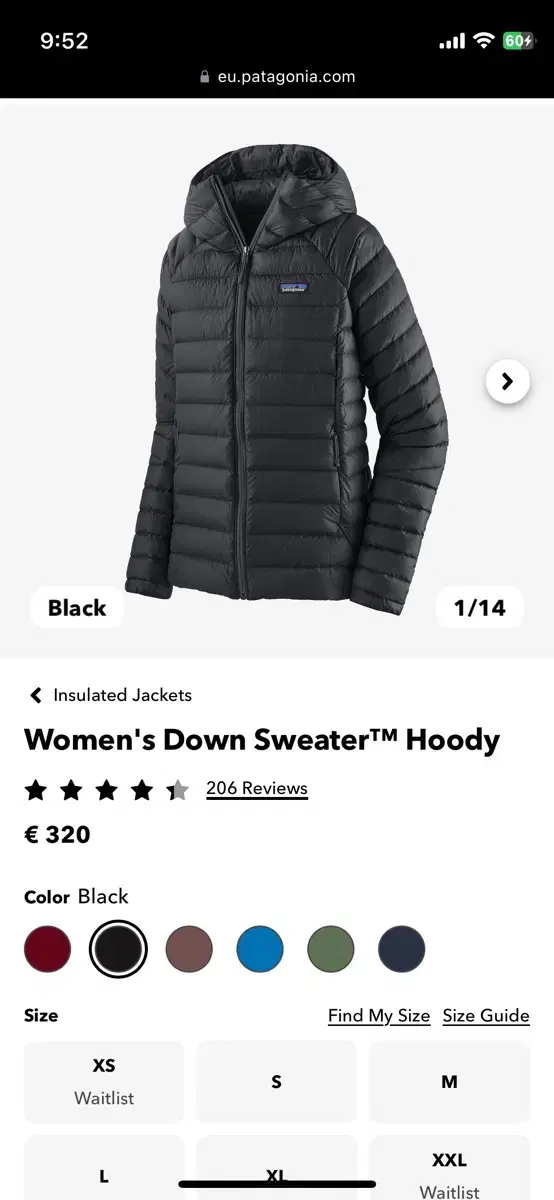
Task: Tap the Wi-Fi status icon
Action: click(x=484, y=41)
